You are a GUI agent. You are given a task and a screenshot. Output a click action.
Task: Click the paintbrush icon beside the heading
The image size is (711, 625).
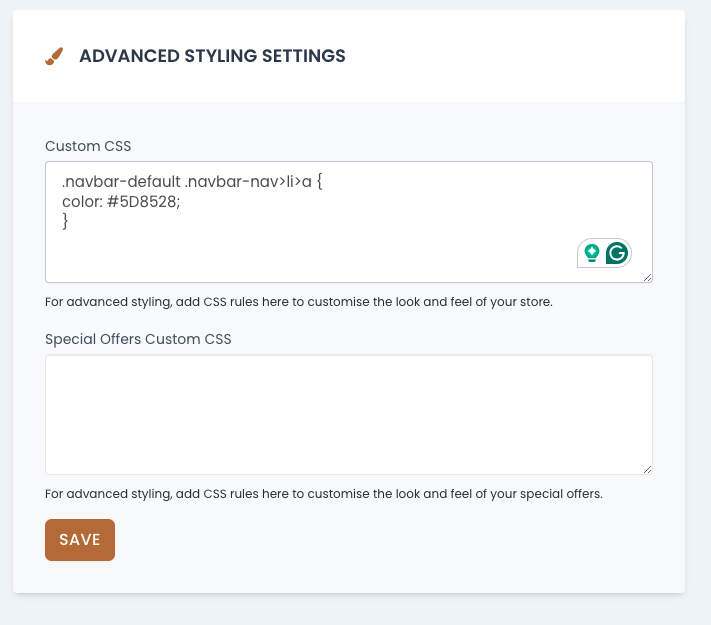(54, 57)
